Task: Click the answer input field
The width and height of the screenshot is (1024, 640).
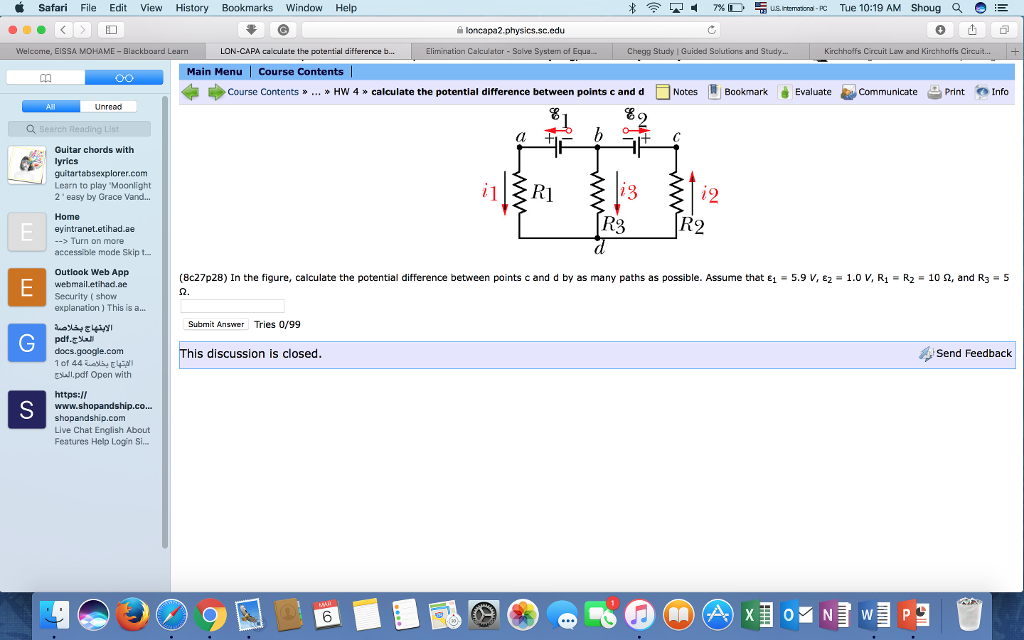Action: pyautogui.click(x=232, y=306)
